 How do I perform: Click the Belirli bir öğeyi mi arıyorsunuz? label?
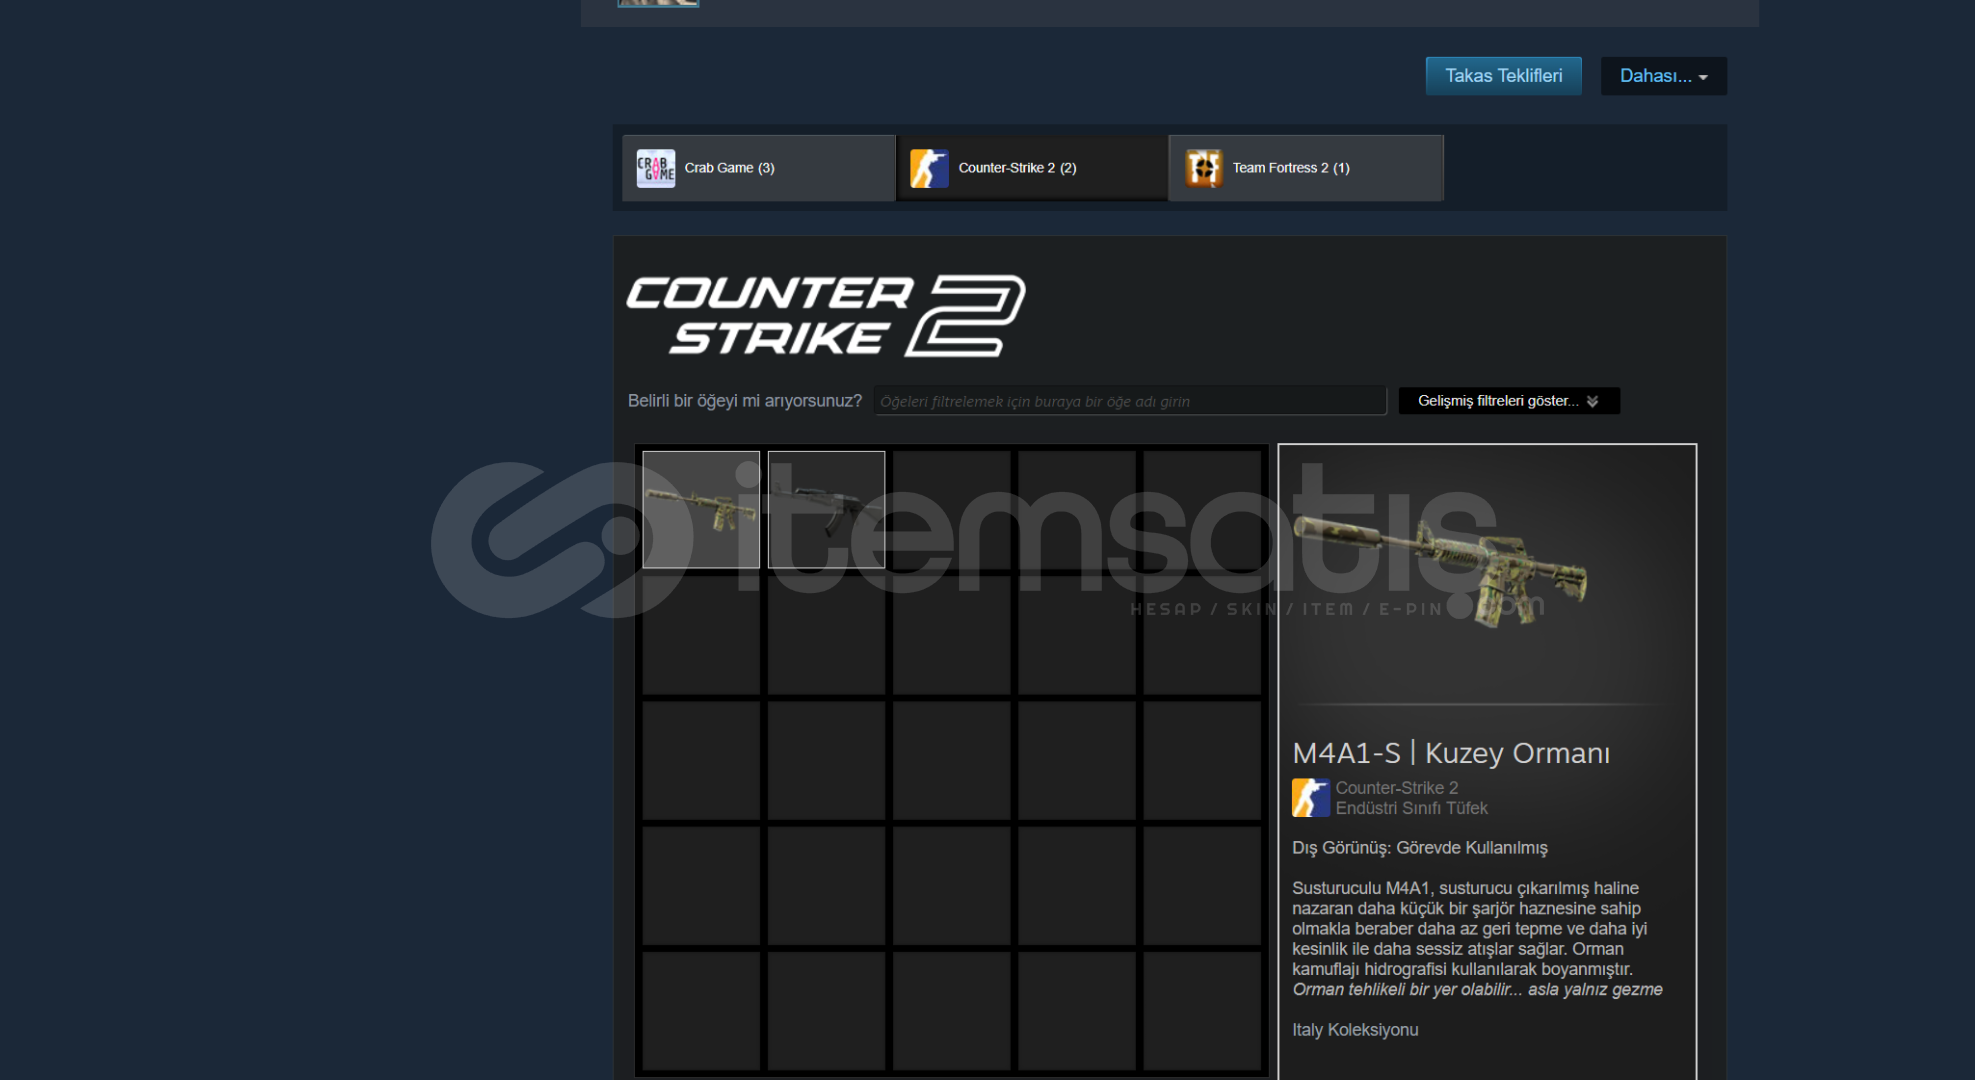(x=745, y=401)
